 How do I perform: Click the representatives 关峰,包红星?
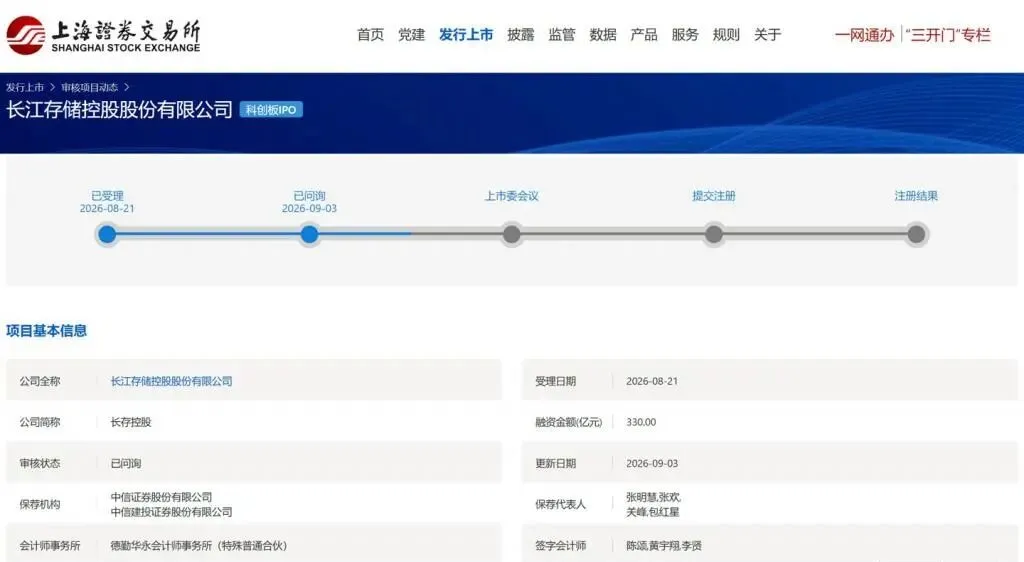(x=652, y=512)
